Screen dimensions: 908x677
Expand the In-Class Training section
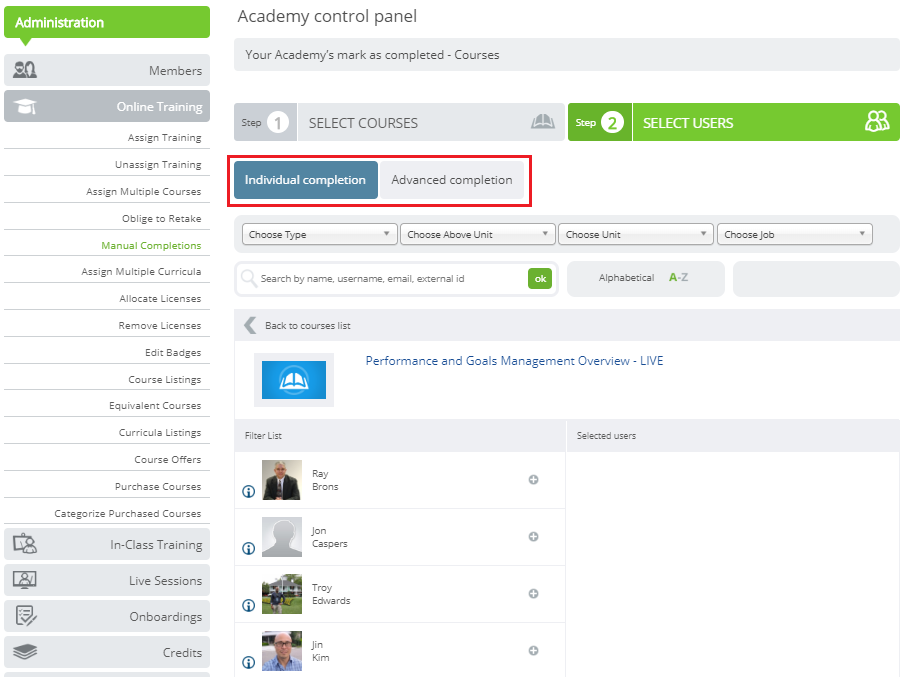pyautogui.click(x=107, y=544)
